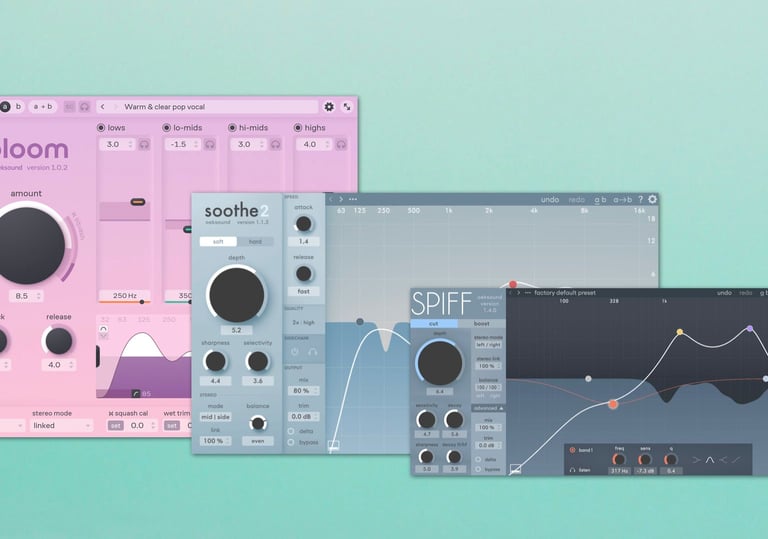Image resolution: width=768 pixels, height=539 pixels.
Task: Click spiff large depth knob
Action: tap(439, 363)
